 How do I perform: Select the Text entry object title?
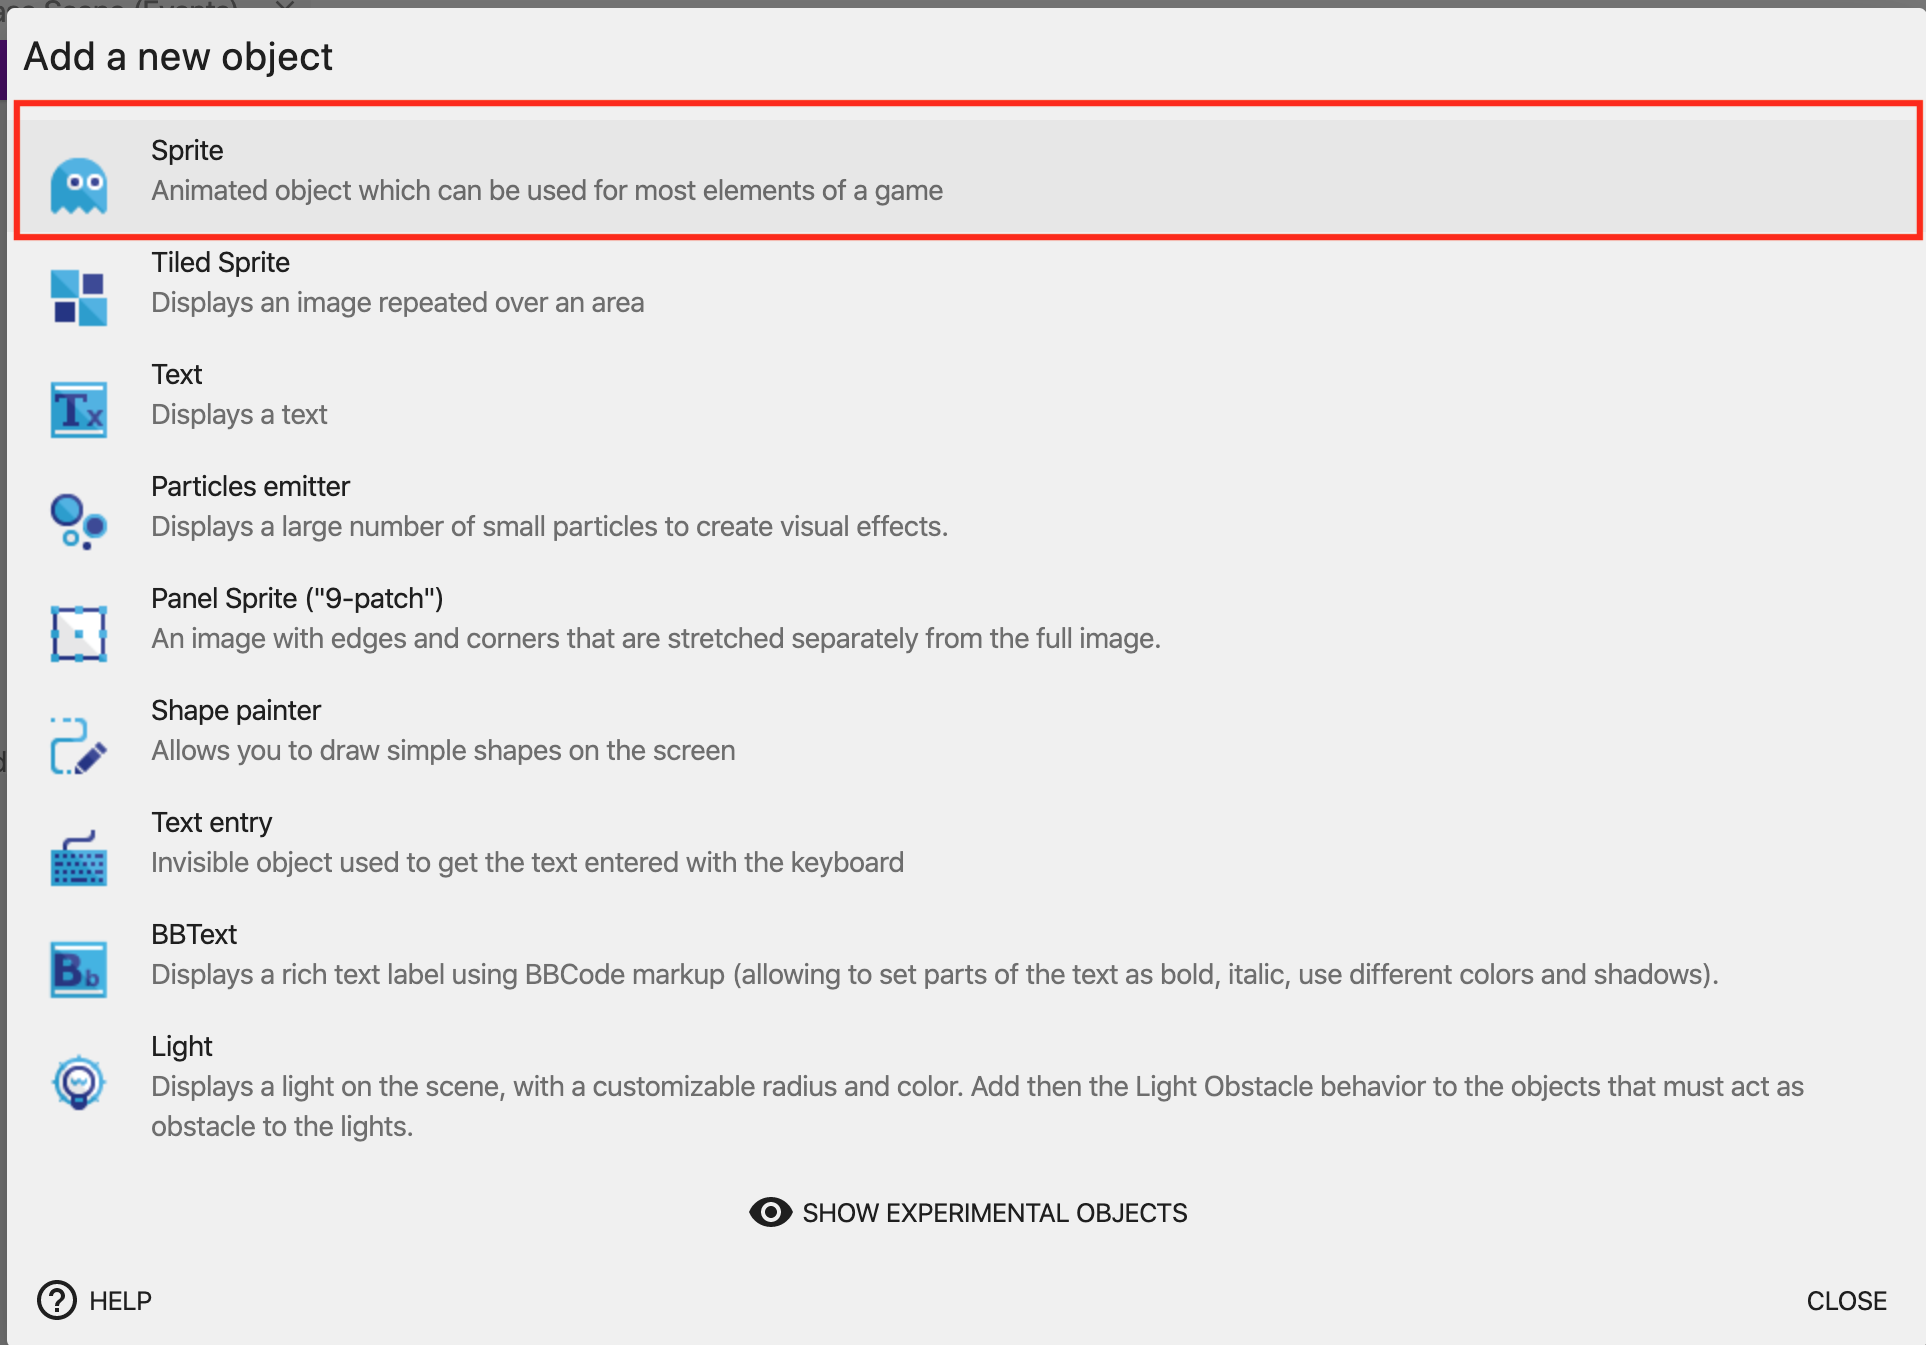point(211,823)
